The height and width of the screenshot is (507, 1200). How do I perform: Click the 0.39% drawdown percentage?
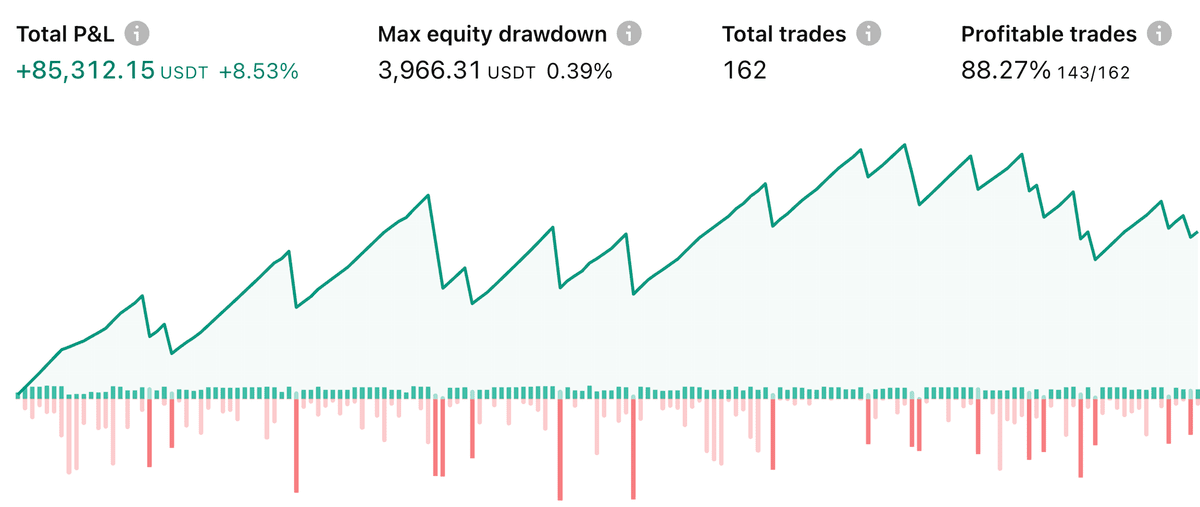[x=579, y=72]
